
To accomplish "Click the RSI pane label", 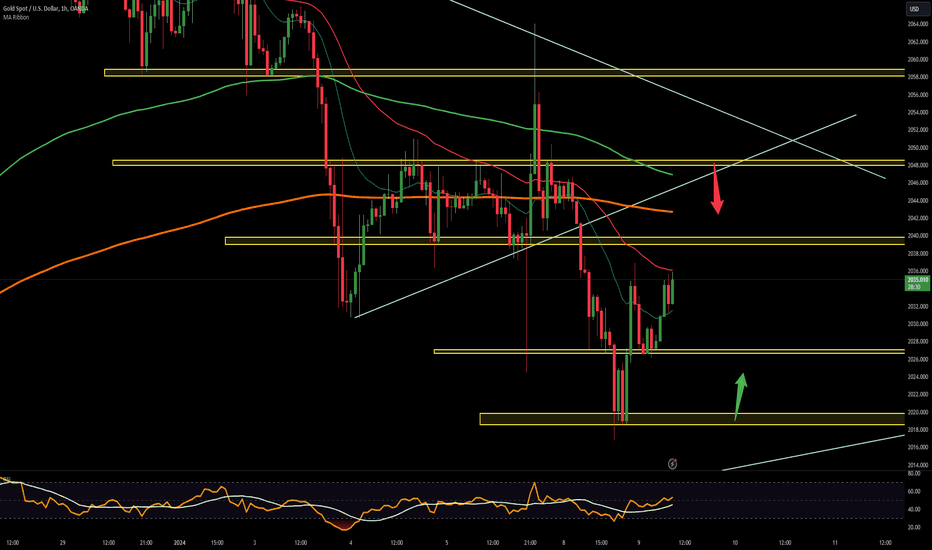I will point(7,478).
